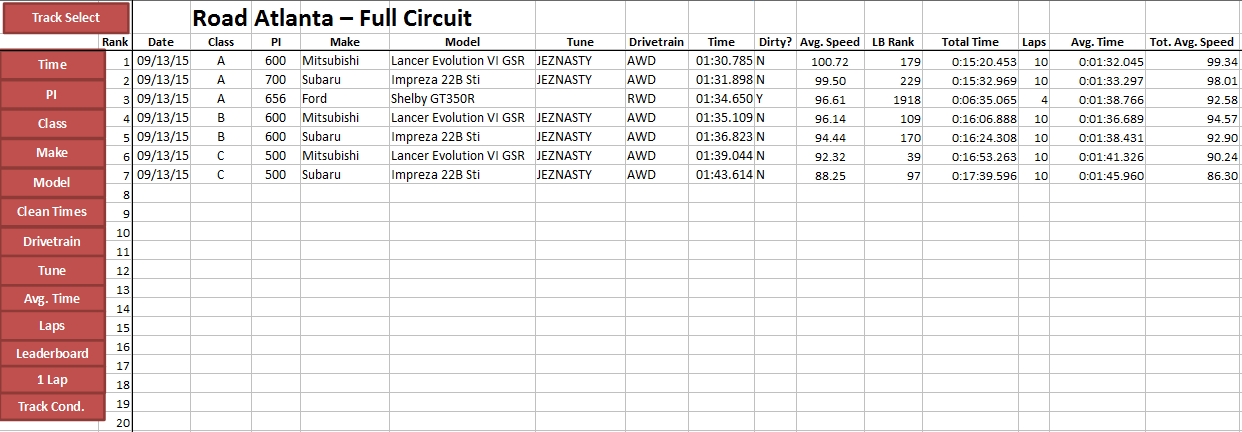Select the Road Atlanta – Full Circuit title cell

coord(332,17)
